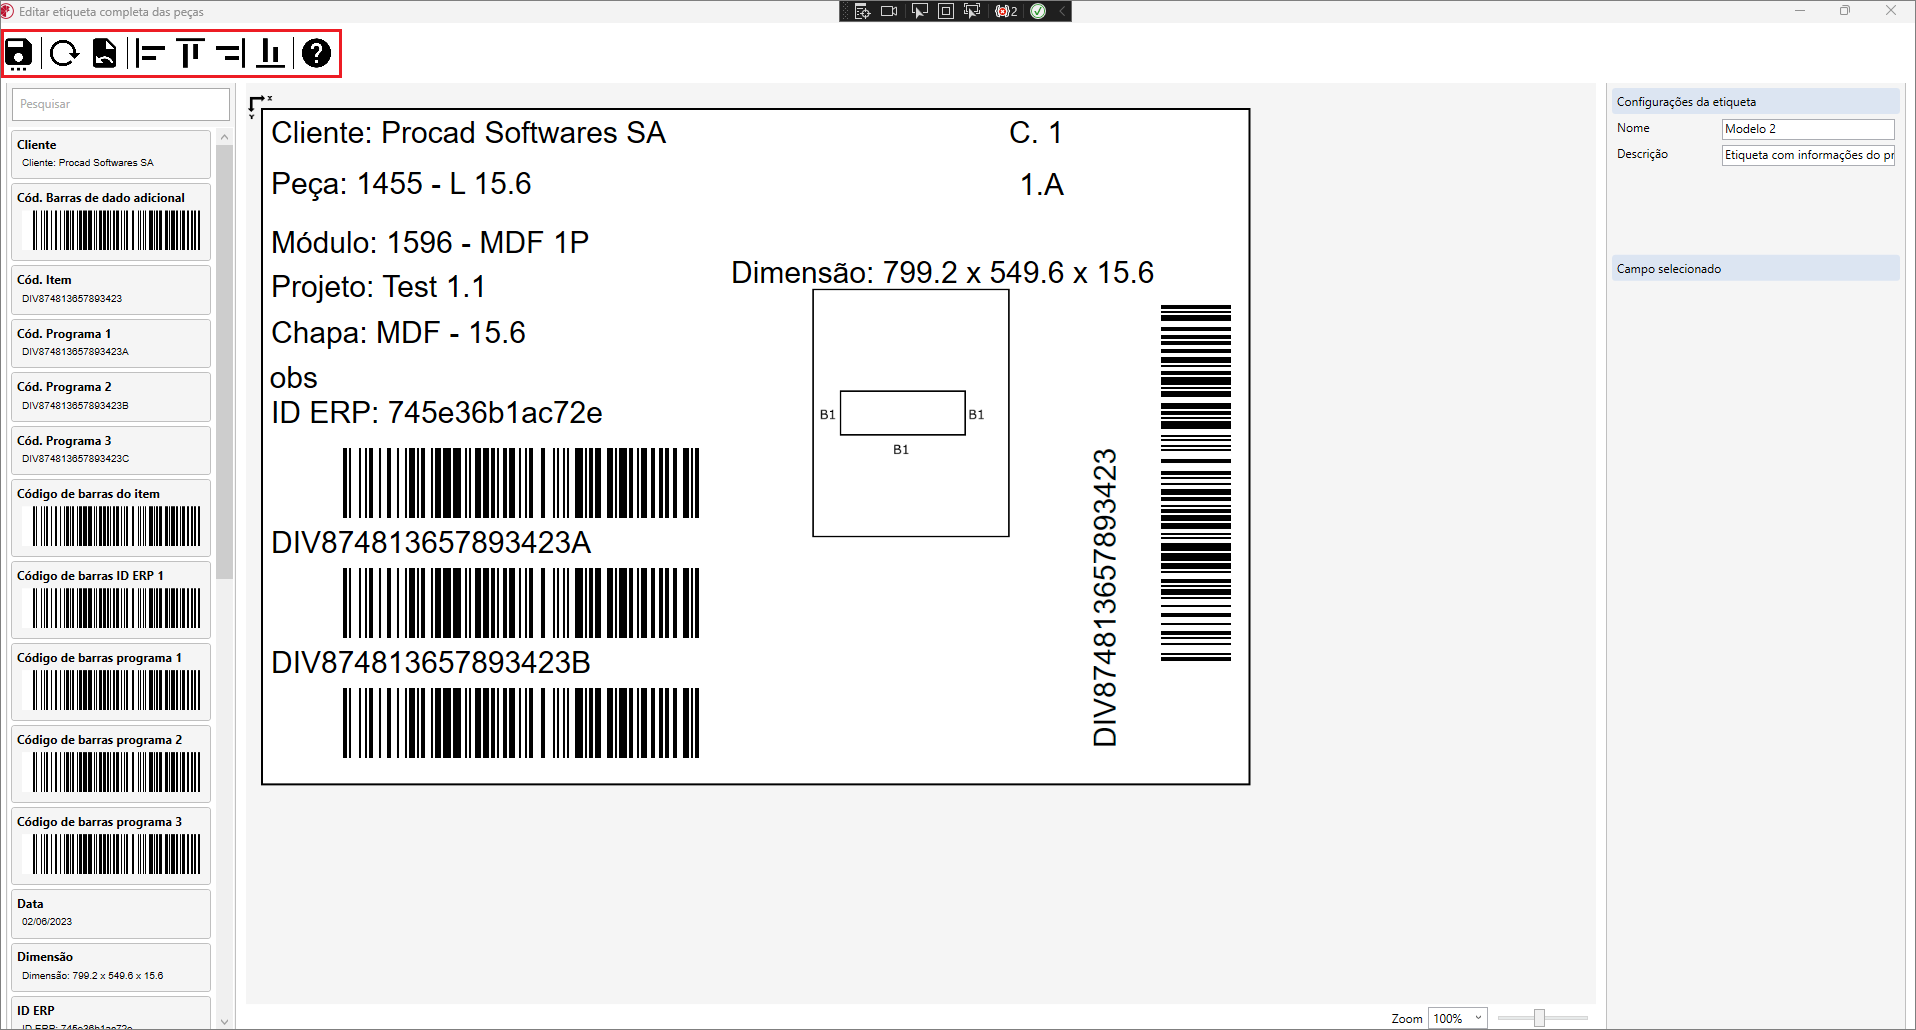Select the Cliente field in the list
This screenshot has width=1916, height=1030.
tap(111, 153)
